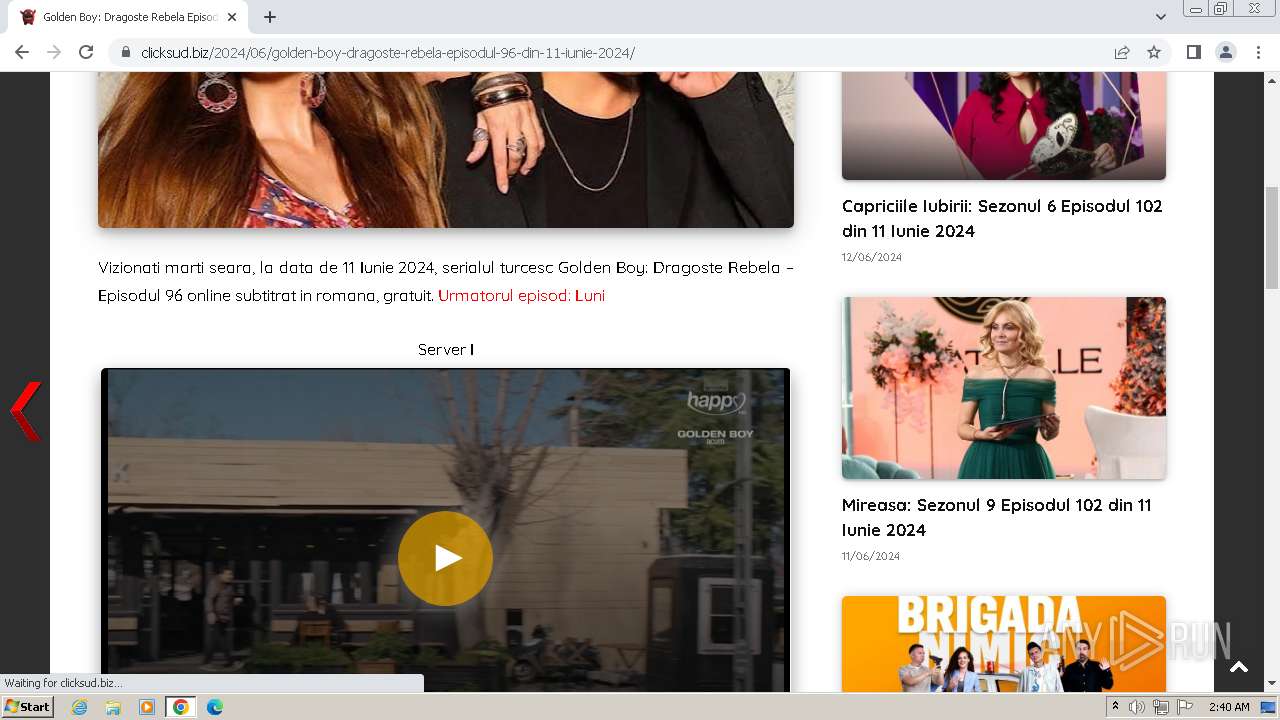This screenshot has width=1280, height=720.
Task: Open Capriciile Iubirii Sezonul 6 Episodul 102 link
Action: pyautogui.click(x=1002, y=218)
